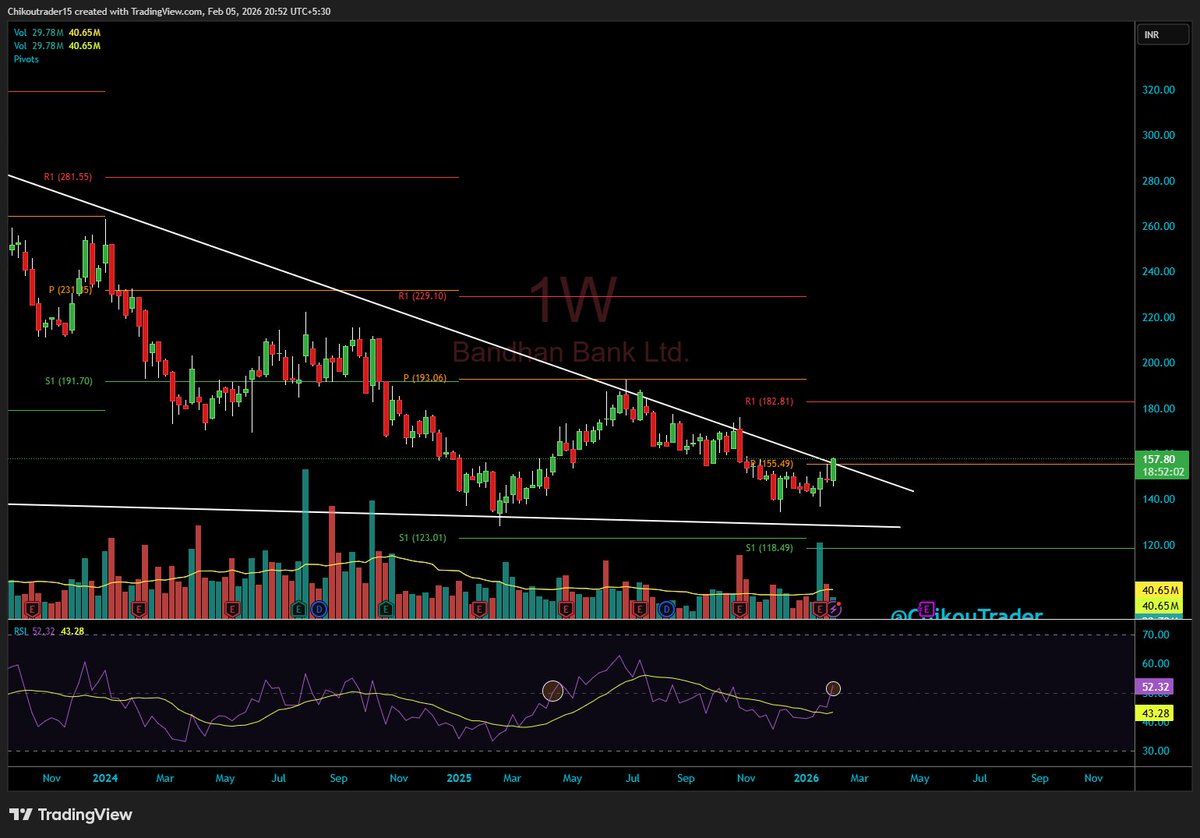Click the R1 (281.55) pivot label
1200x838 pixels.
tap(68, 177)
